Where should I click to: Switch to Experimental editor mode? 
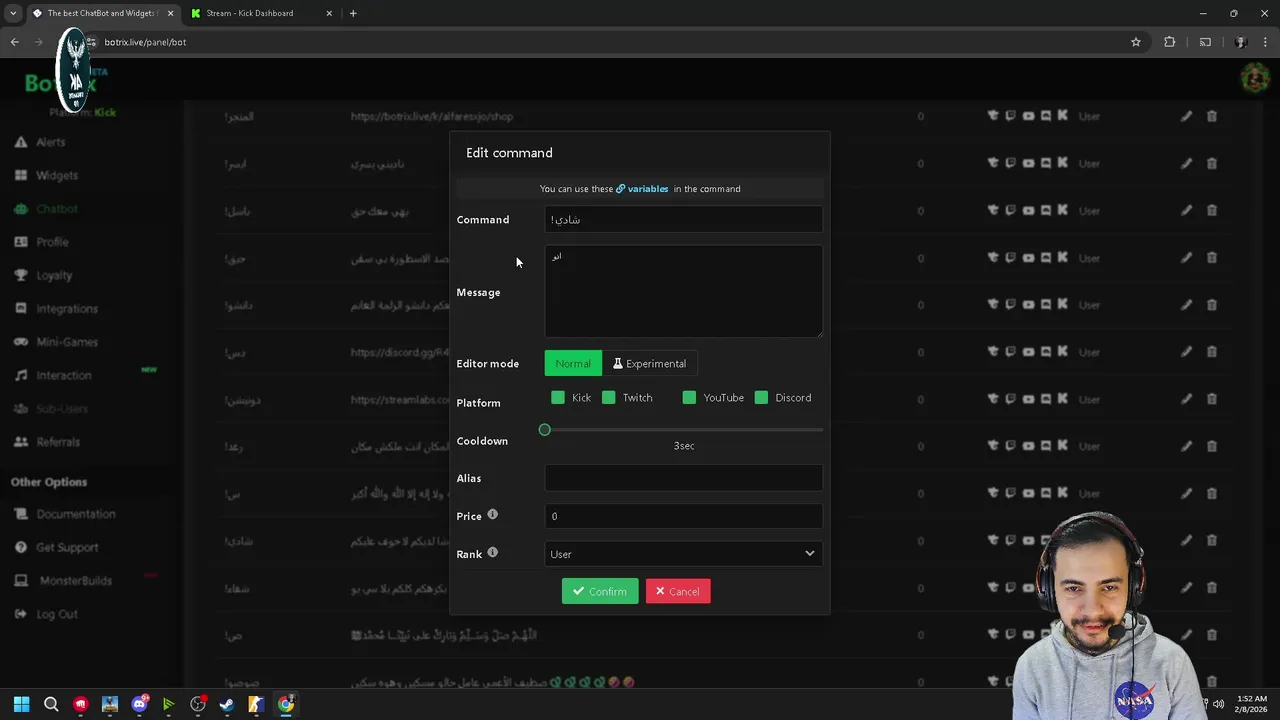(x=650, y=363)
